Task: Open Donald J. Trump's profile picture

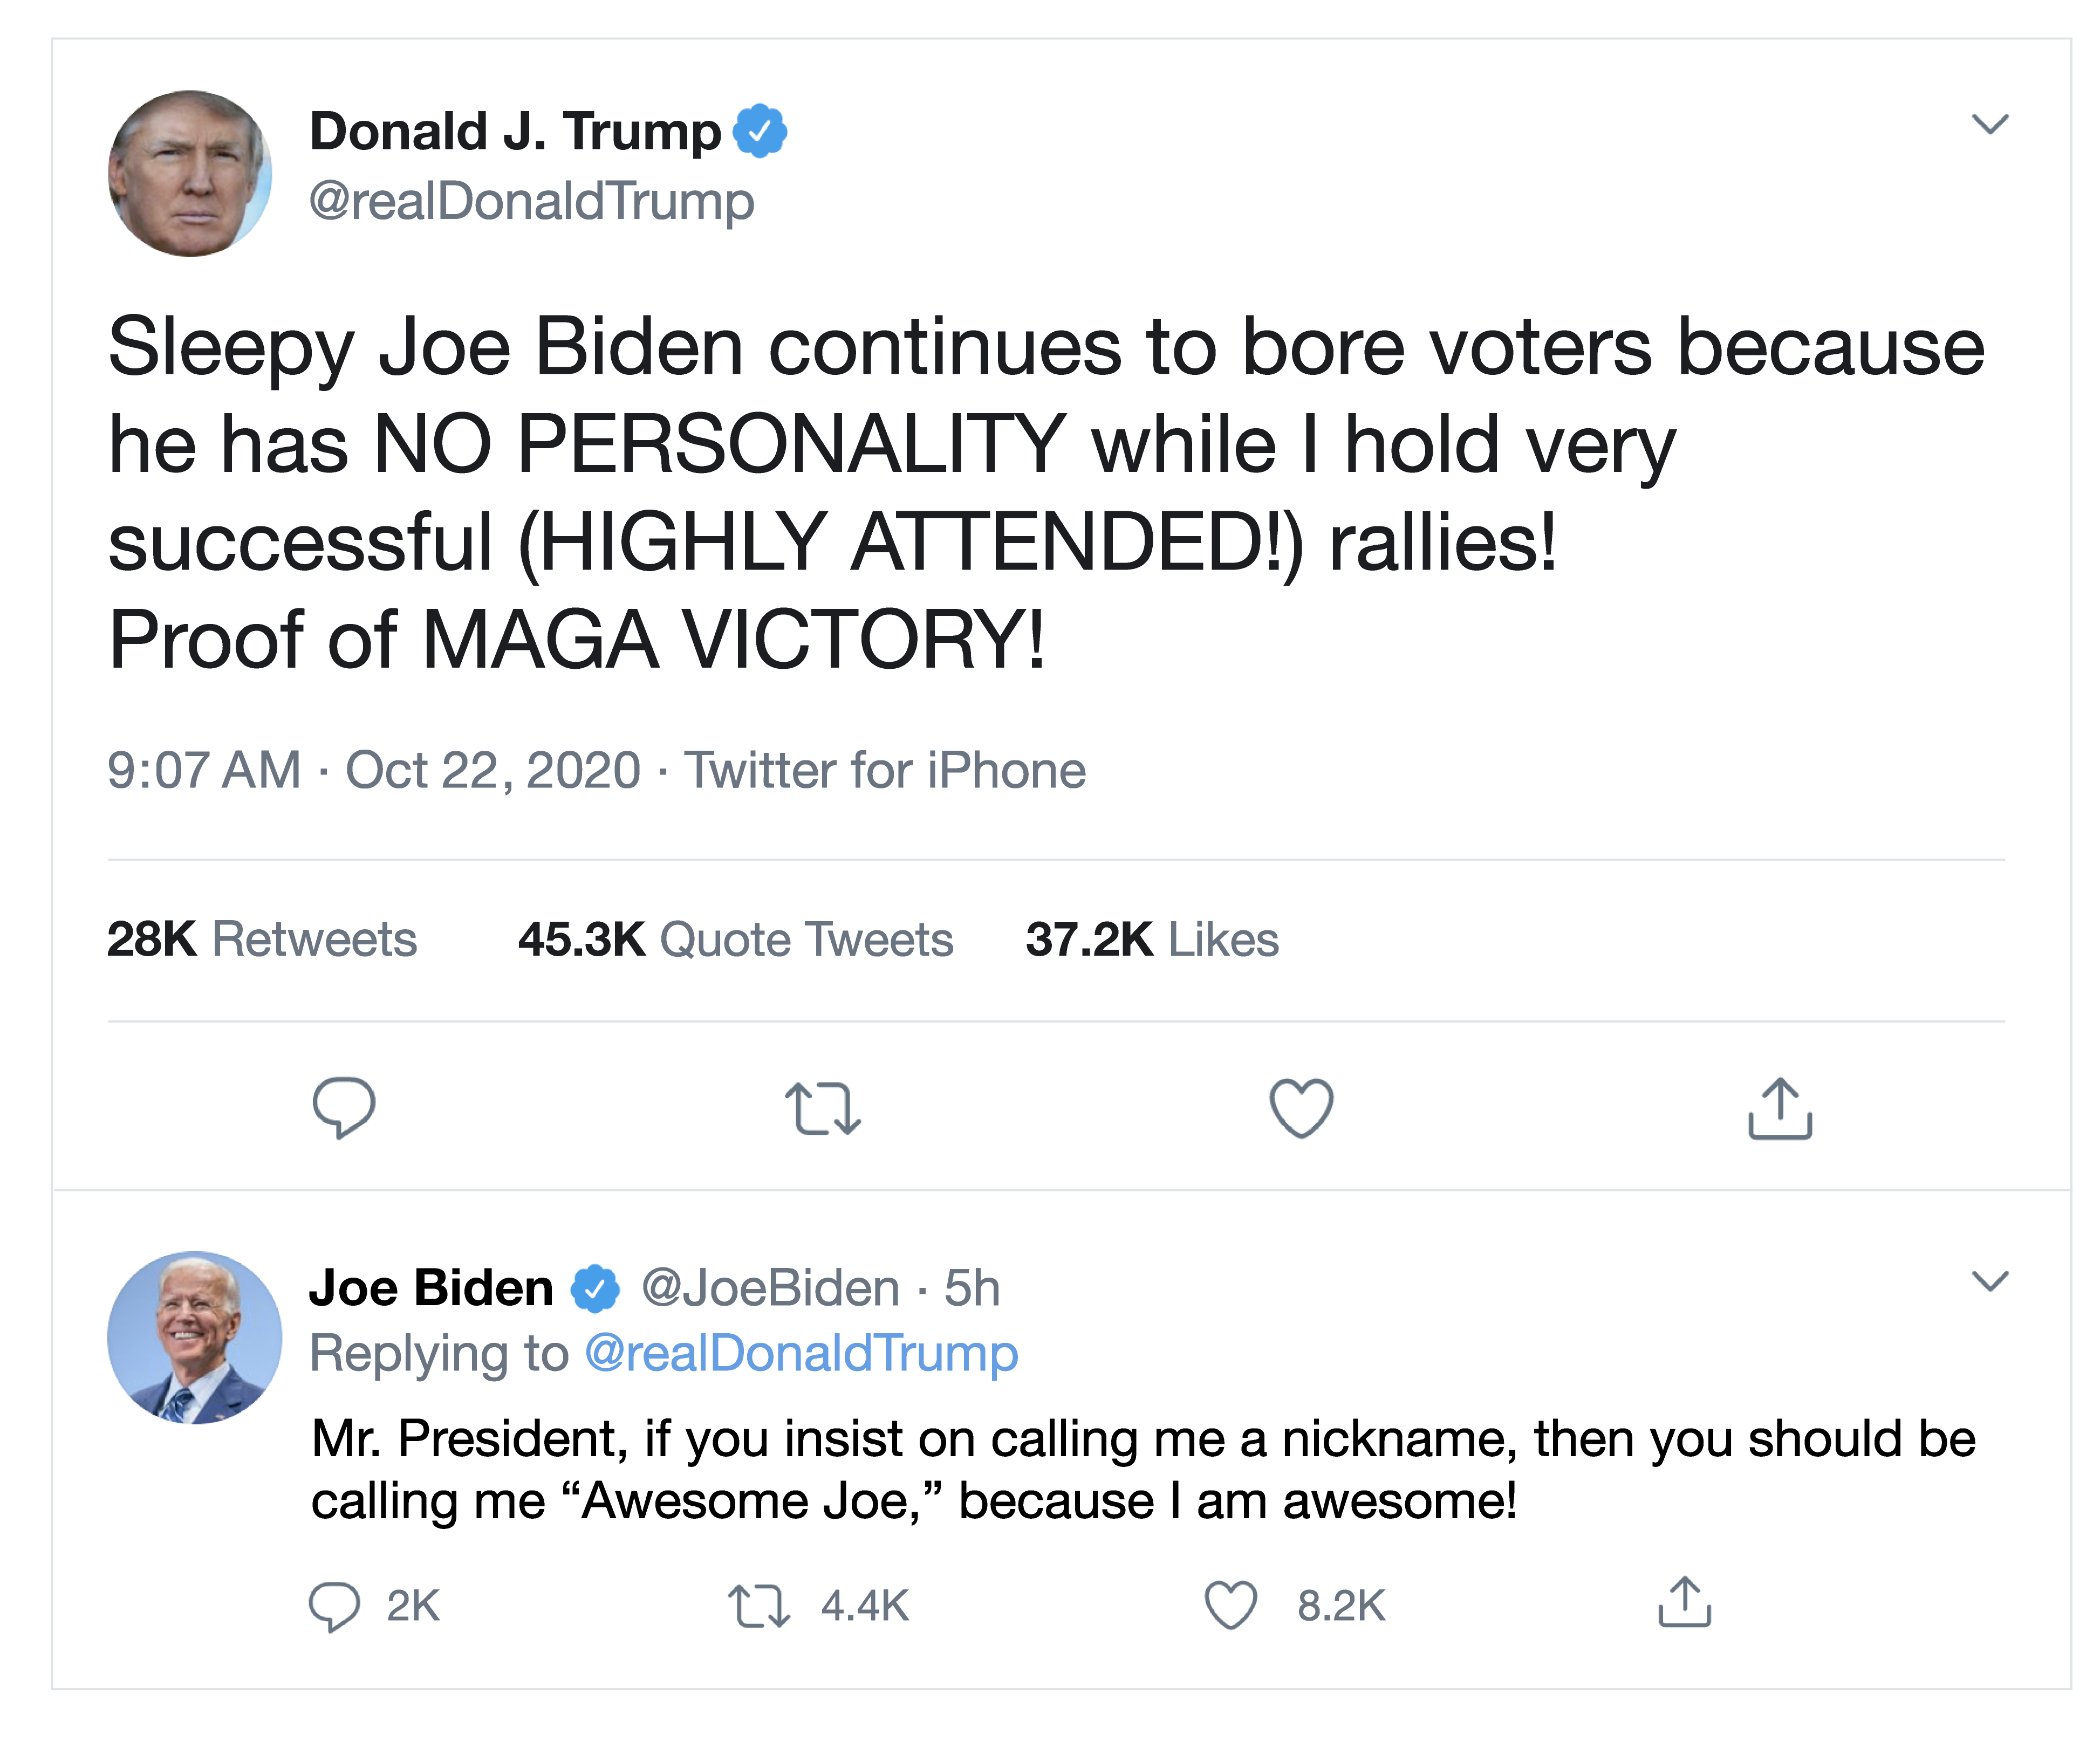Action: coord(190,173)
